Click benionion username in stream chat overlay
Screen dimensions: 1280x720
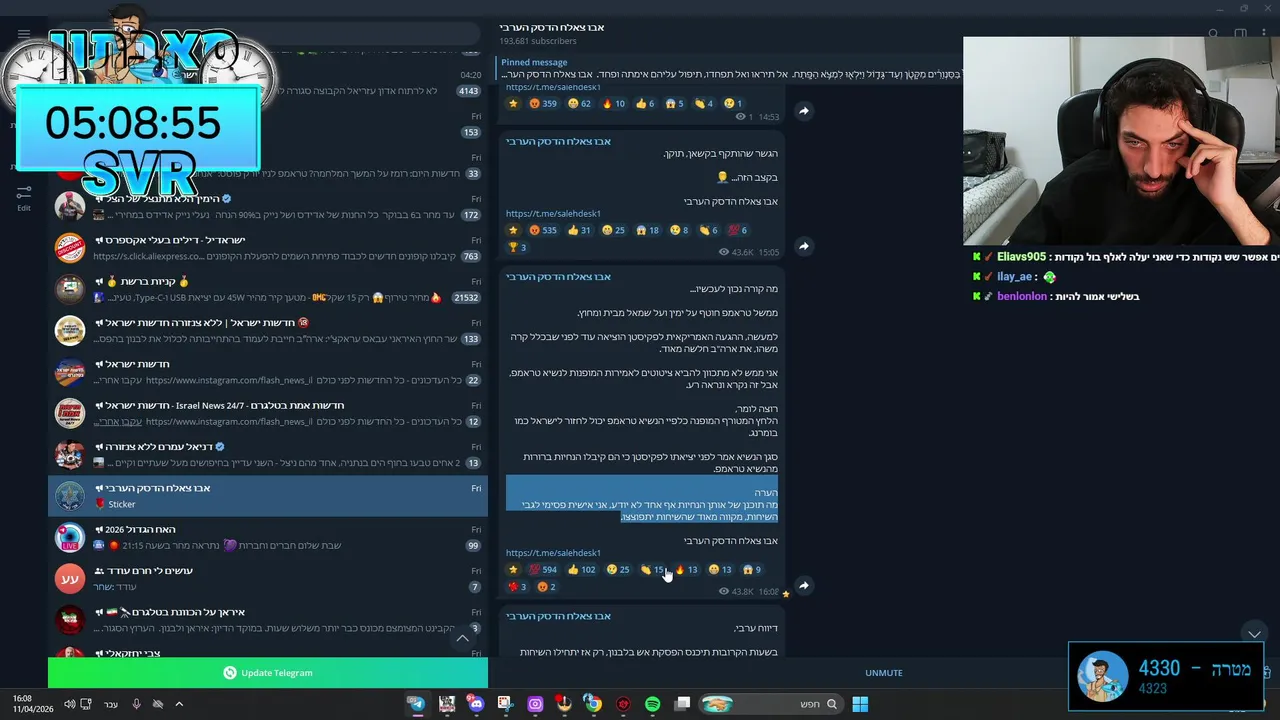pyautogui.click(x=1022, y=296)
